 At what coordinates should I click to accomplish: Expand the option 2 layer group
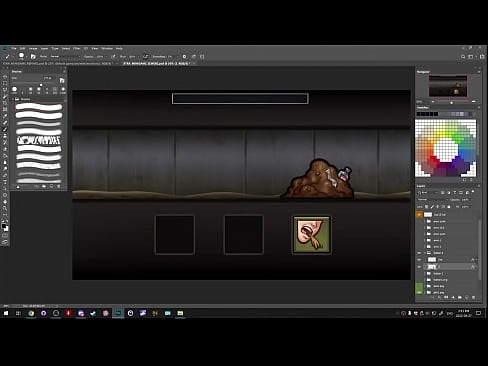[425, 274]
